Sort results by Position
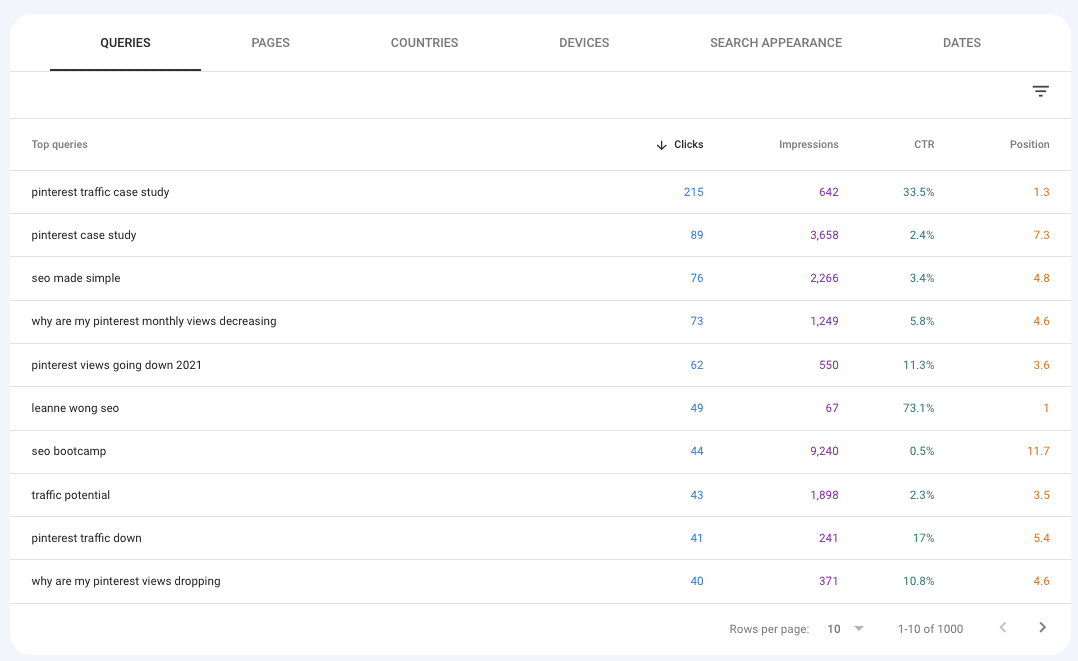Screen dimensions: 1078x661 1029,144
